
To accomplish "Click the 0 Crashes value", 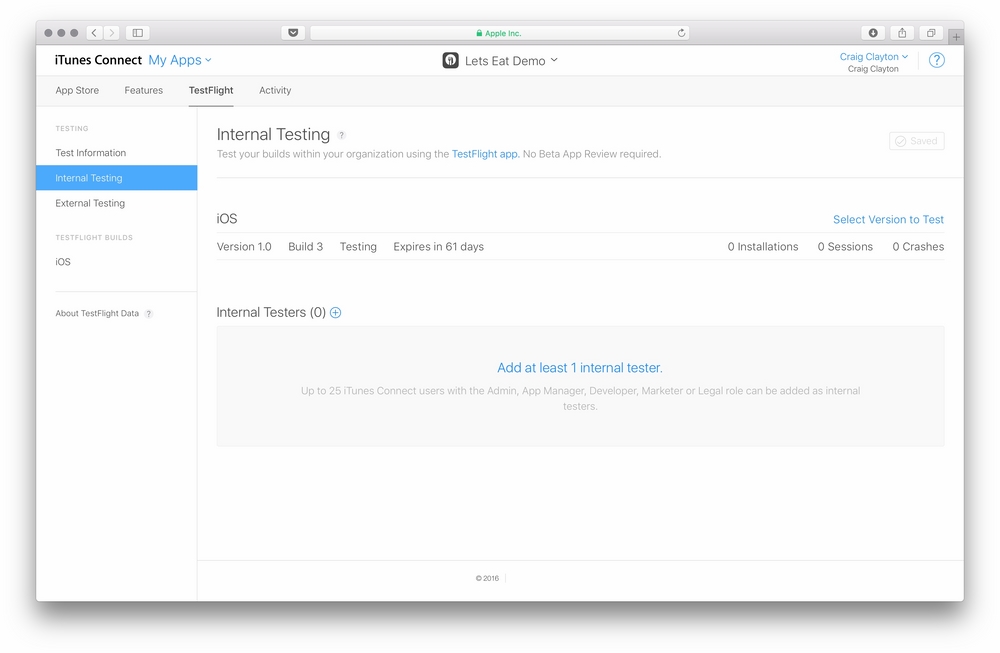I will click(918, 247).
